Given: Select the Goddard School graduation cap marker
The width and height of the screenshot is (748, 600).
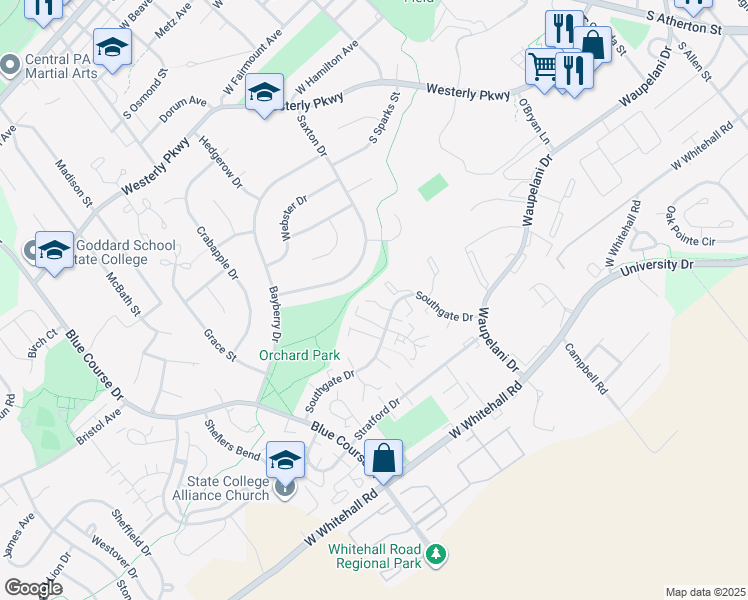Looking at the screenshot, I should point(54,251).
